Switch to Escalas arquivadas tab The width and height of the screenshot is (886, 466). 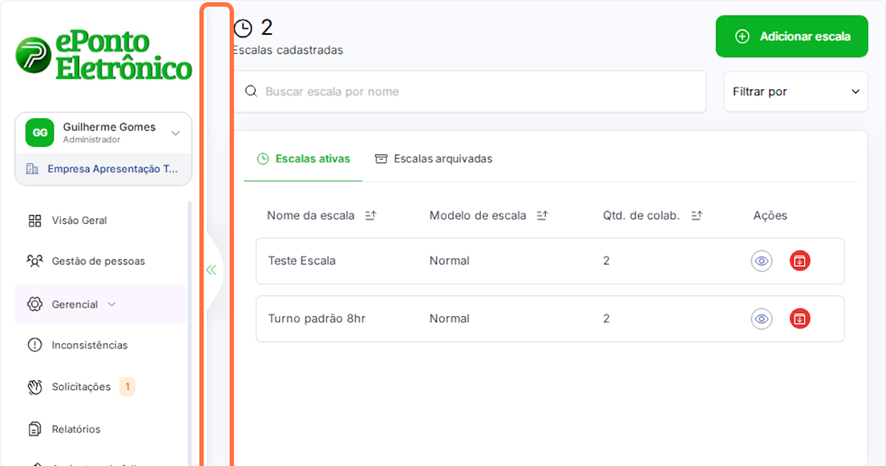(433, 159)
